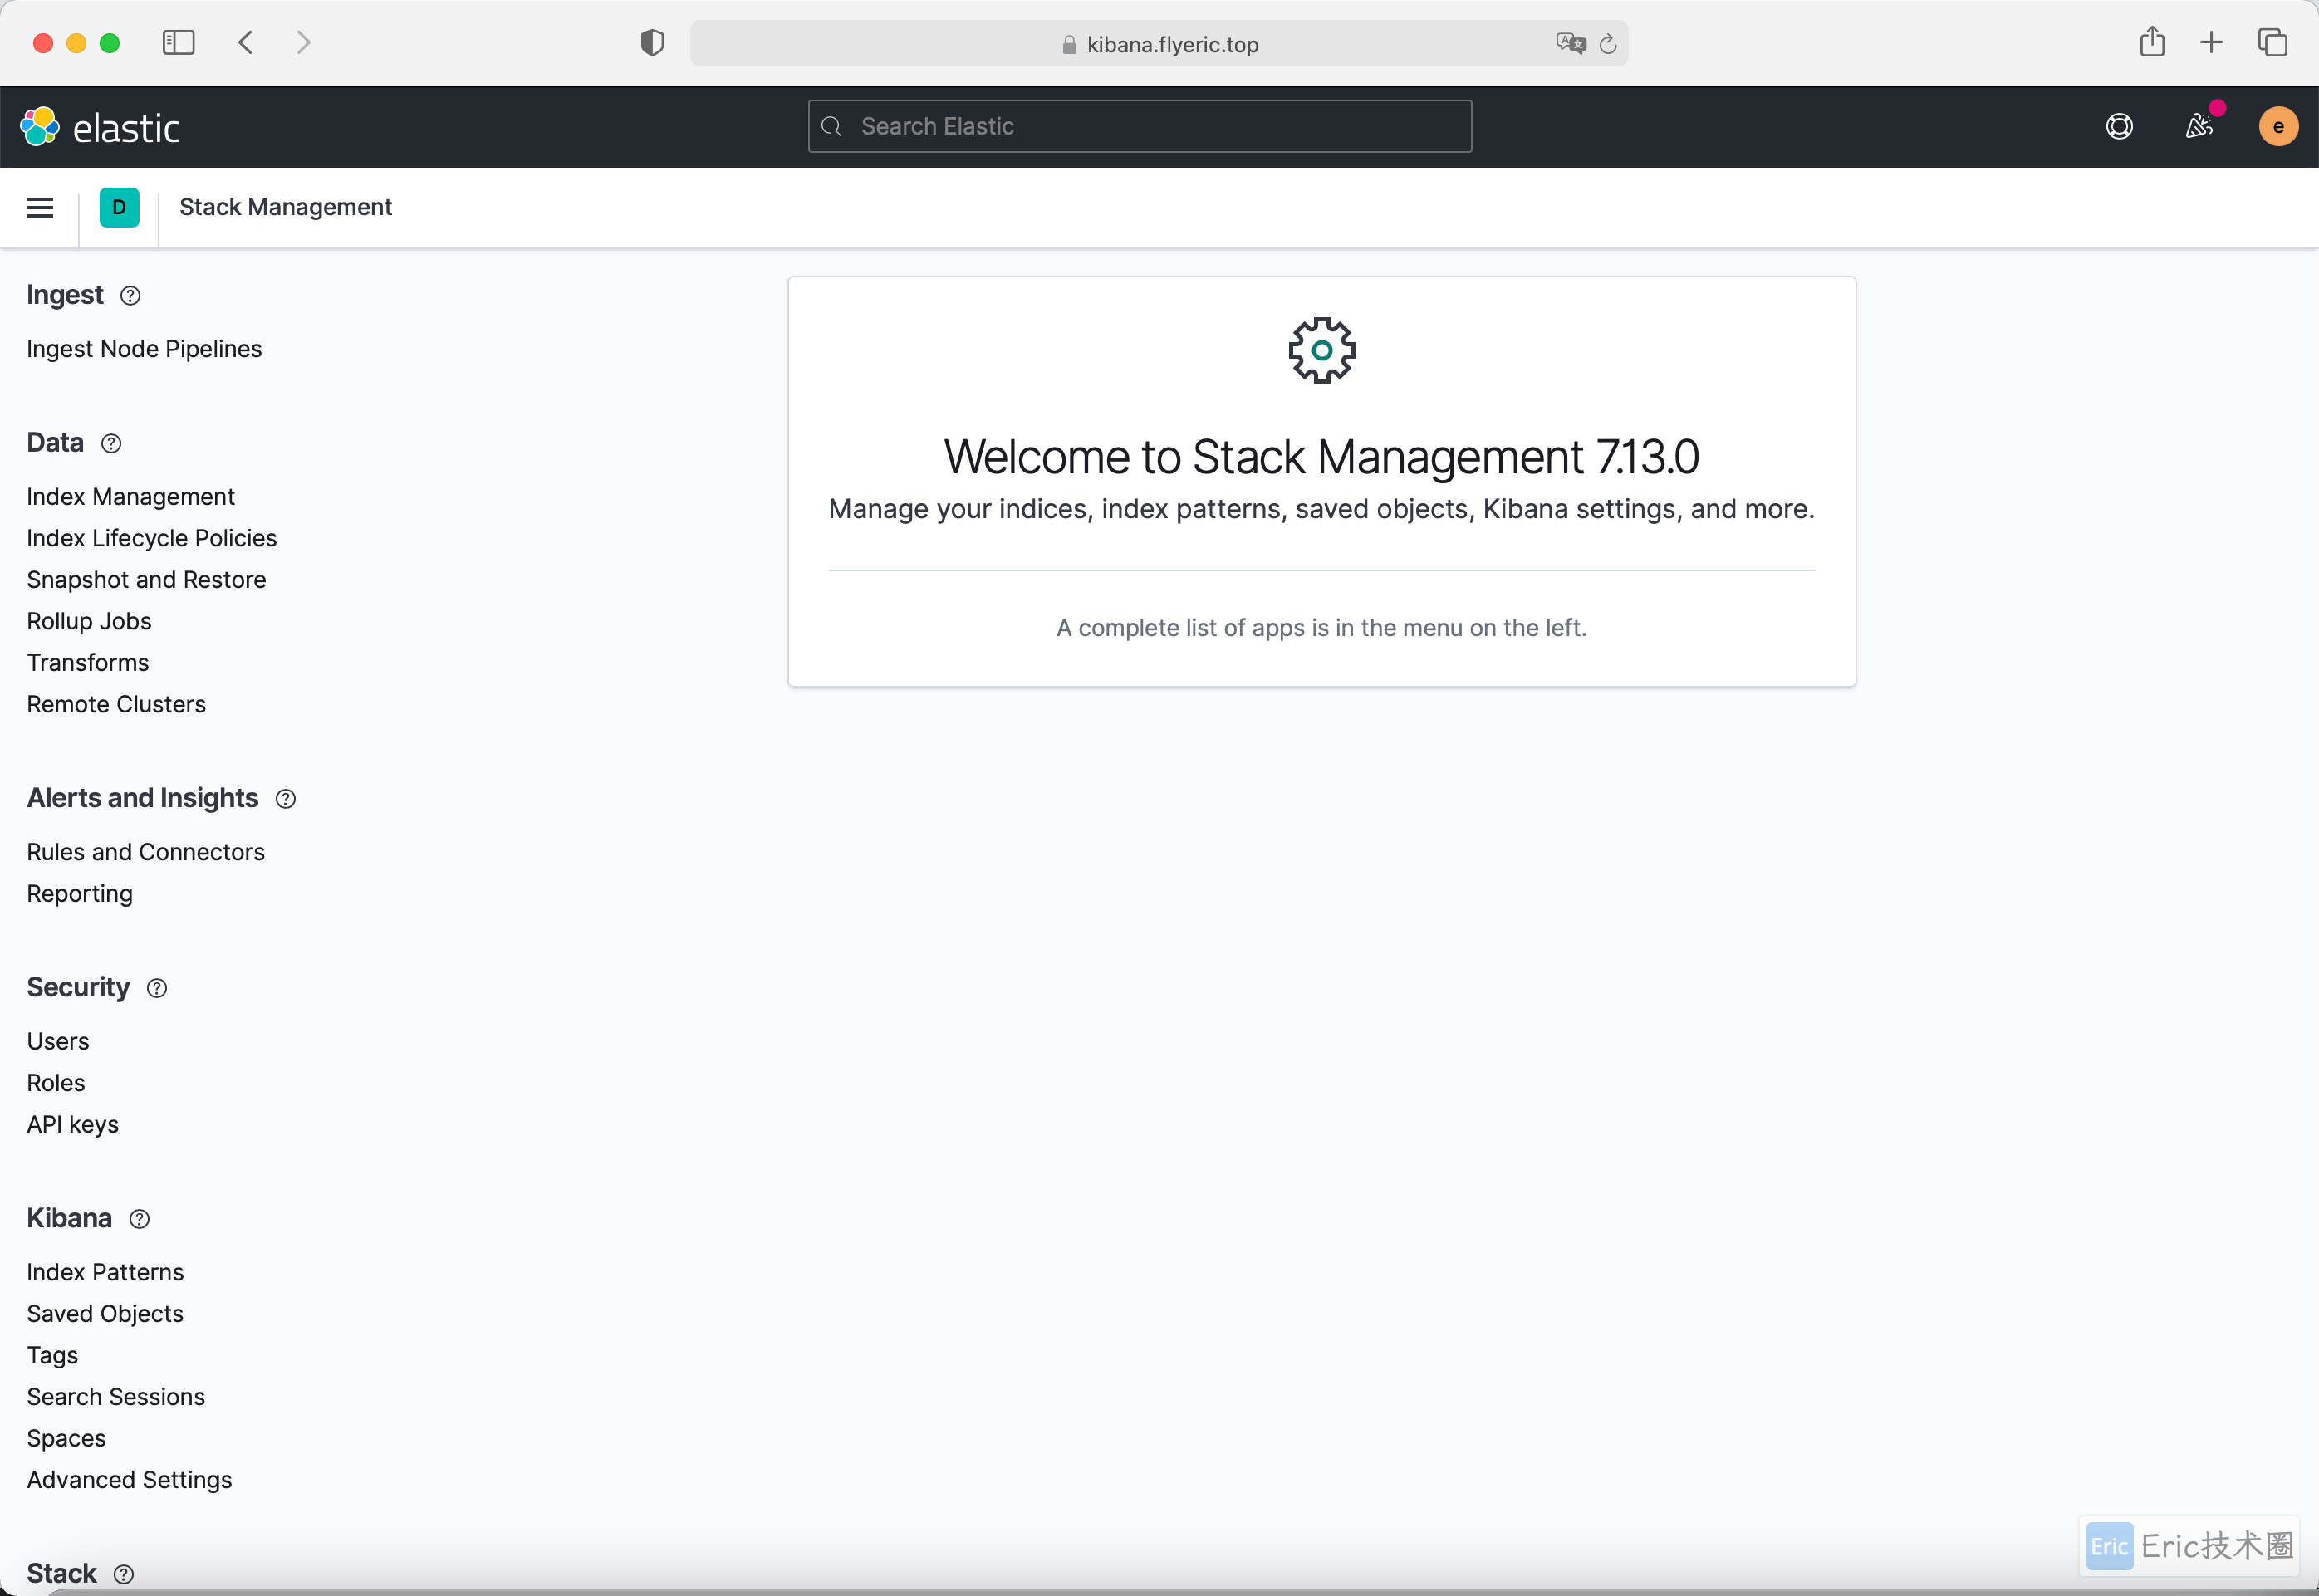This screenshot has width=2319, height=1596.
Task: Click the Alerts and Insights heading
Action: click(142, 798)
